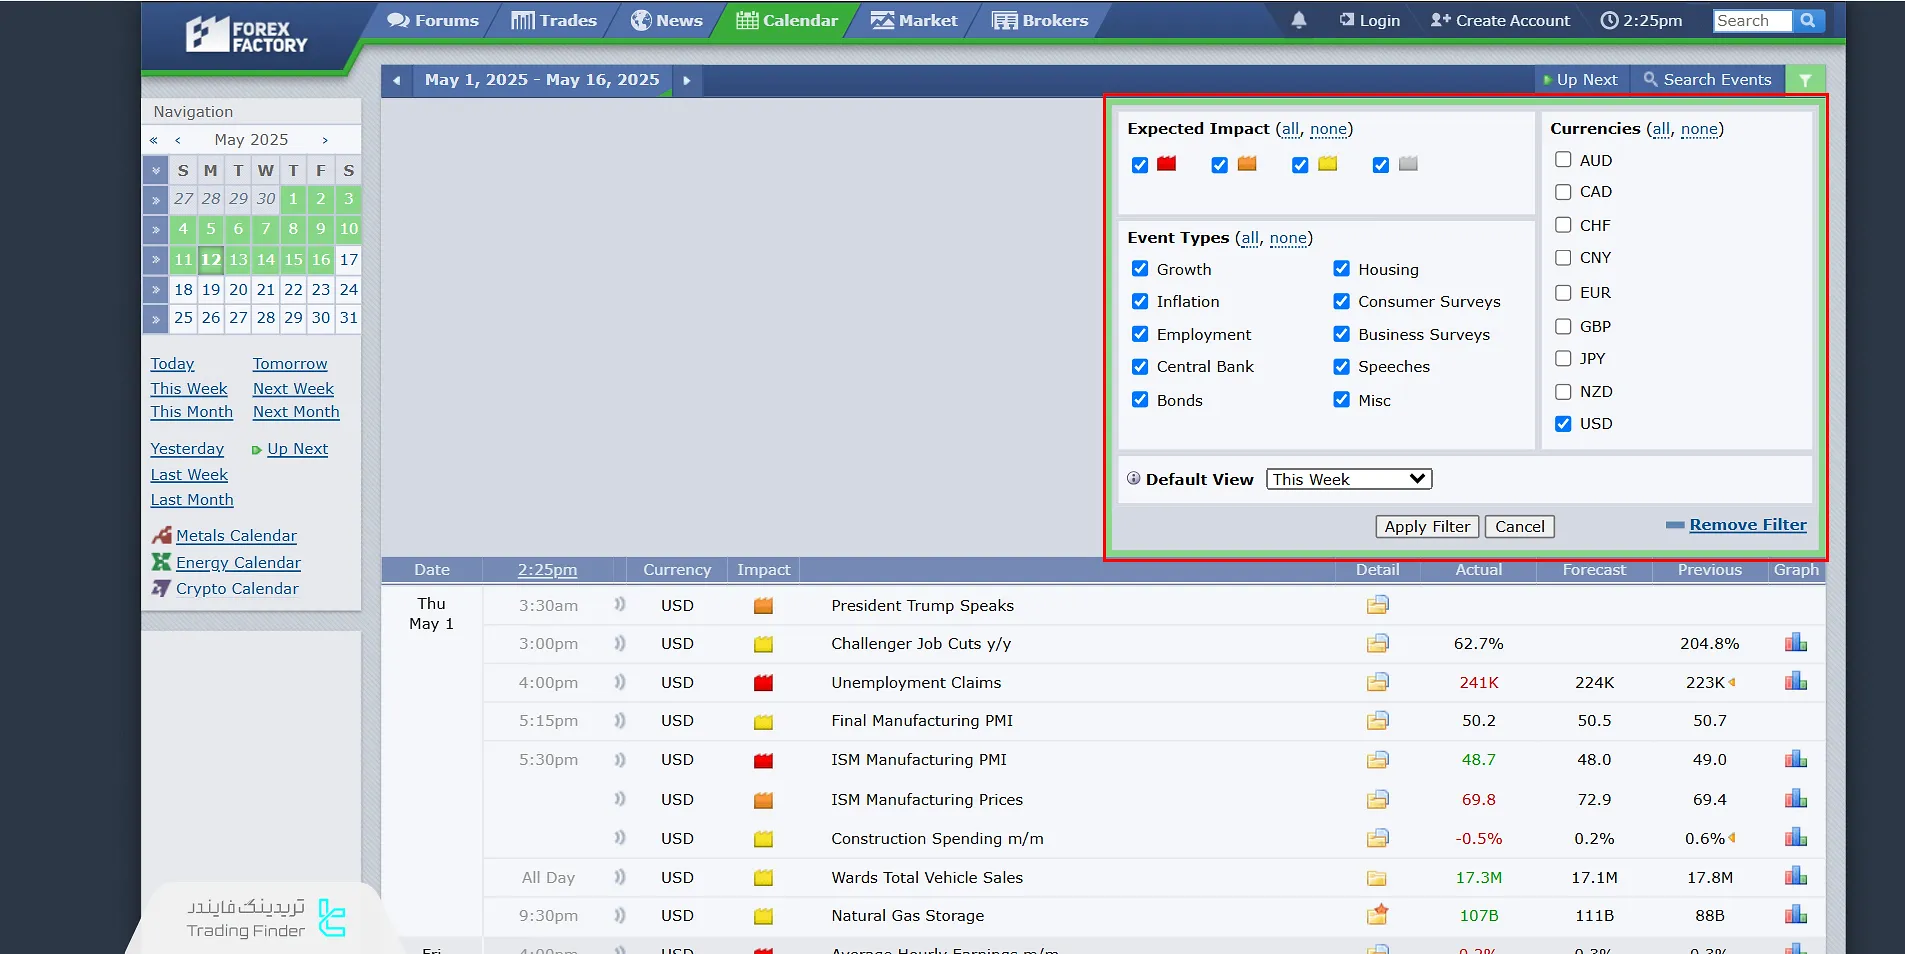1905x954 pixels.
Task: Switch to the Market tab
Action: [x=914, y=20]
